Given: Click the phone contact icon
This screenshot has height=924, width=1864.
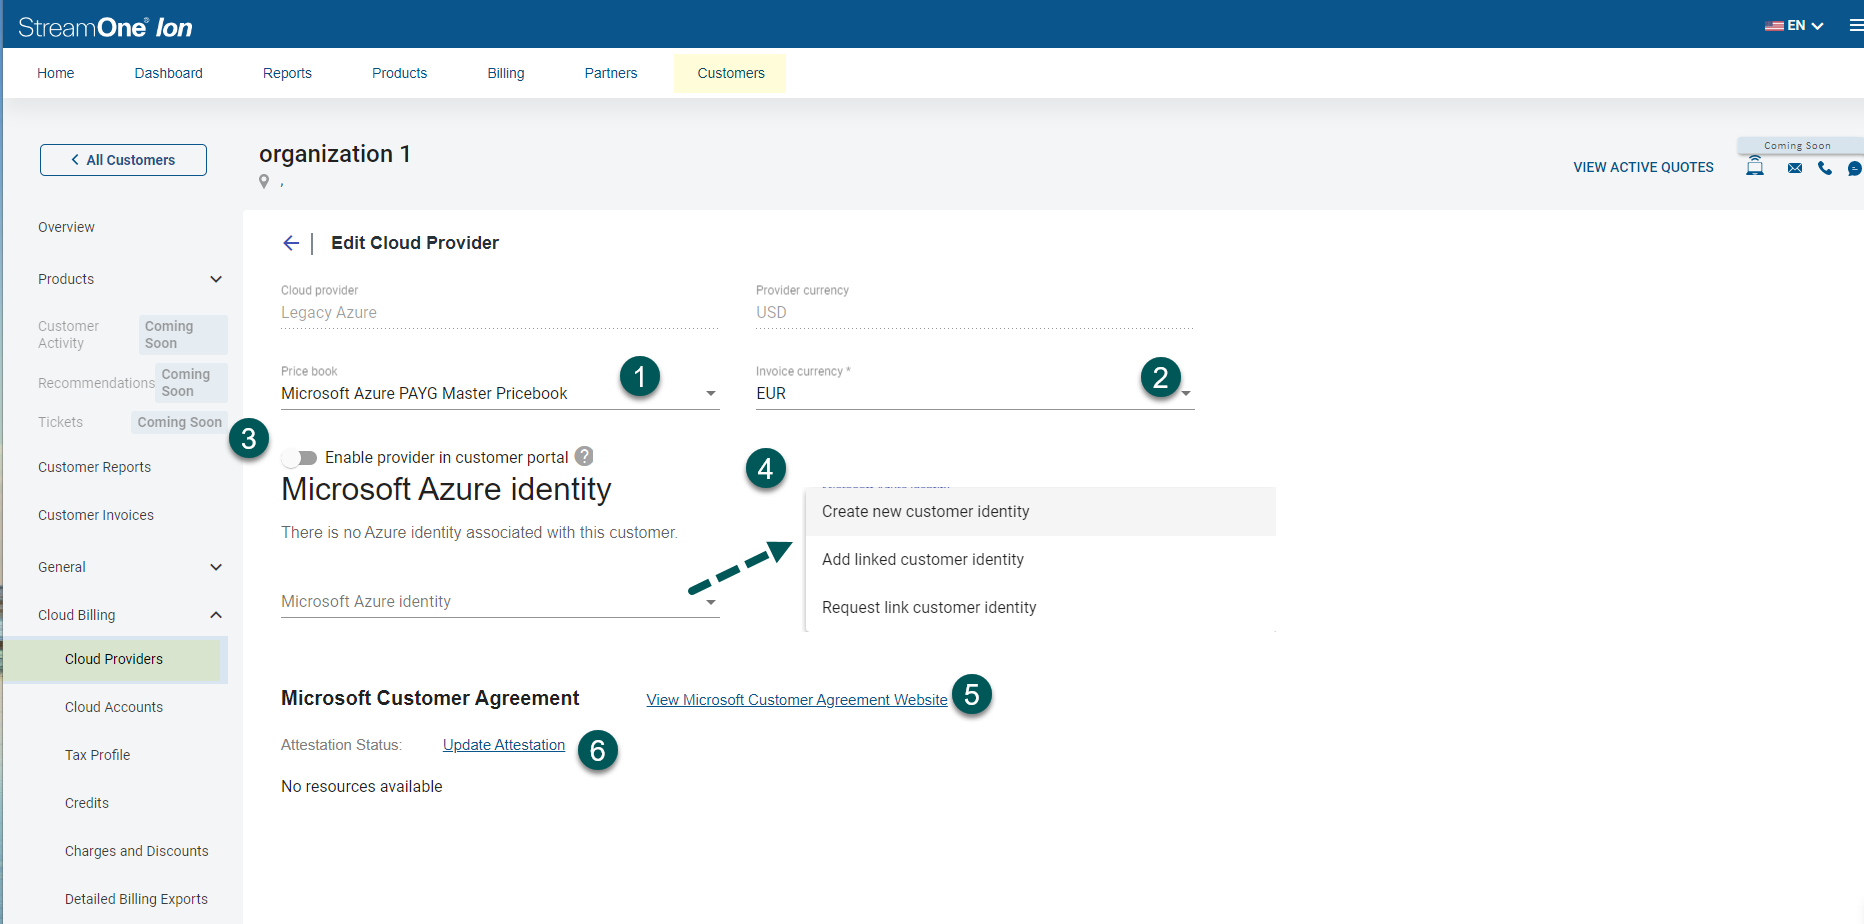Looking at the screenshot, I should click(1825, 168).
